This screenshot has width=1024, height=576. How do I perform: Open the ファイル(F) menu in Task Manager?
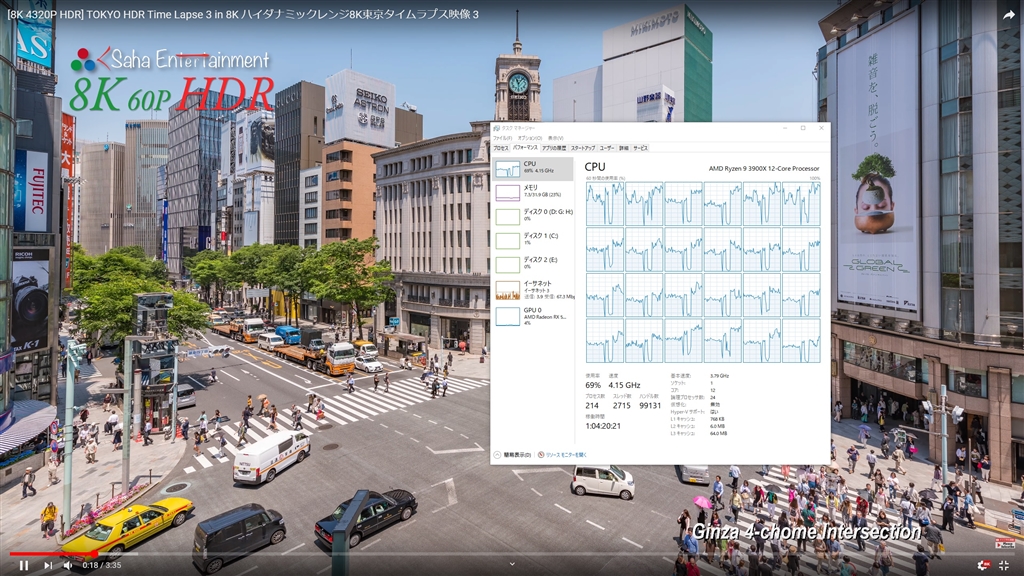(x=502, y=138)
